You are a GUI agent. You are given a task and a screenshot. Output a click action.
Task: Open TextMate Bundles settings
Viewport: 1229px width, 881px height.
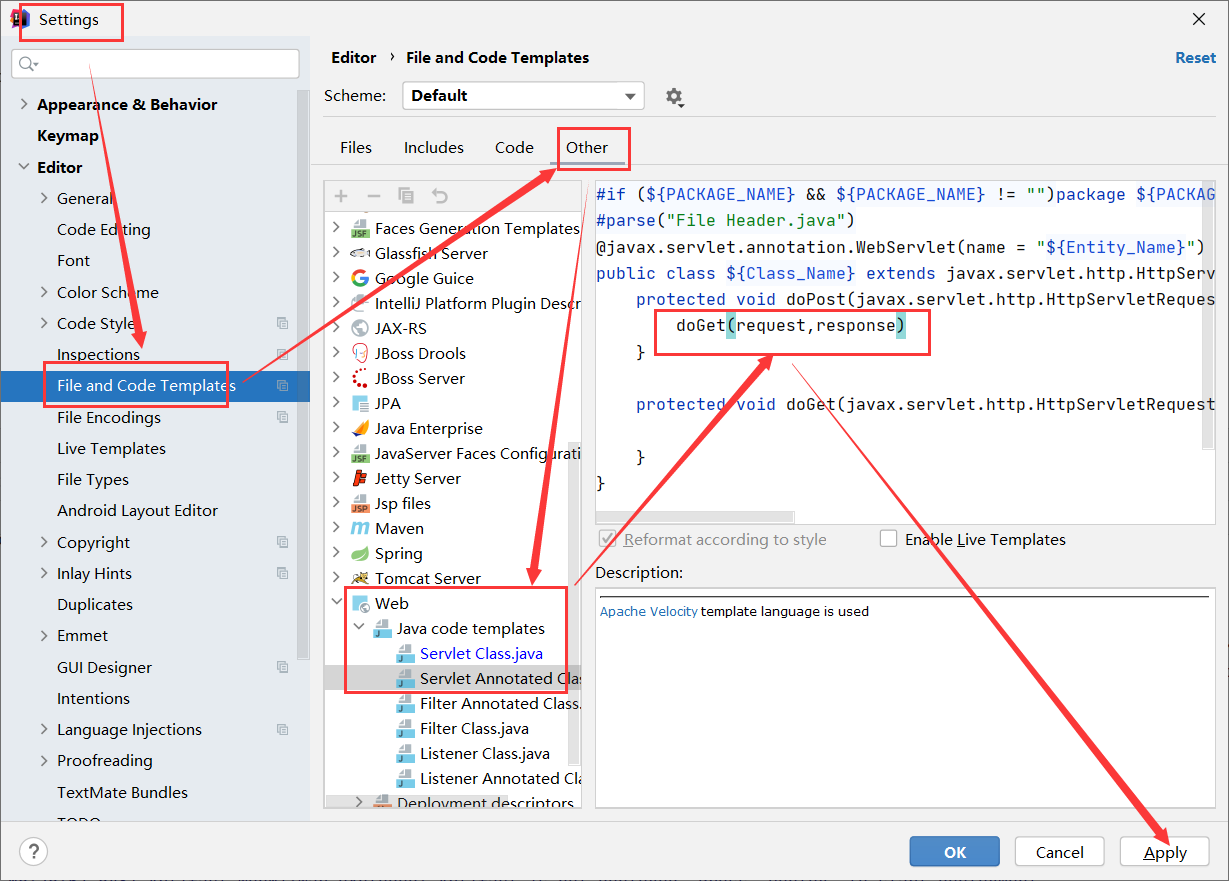tap(122, 792)
